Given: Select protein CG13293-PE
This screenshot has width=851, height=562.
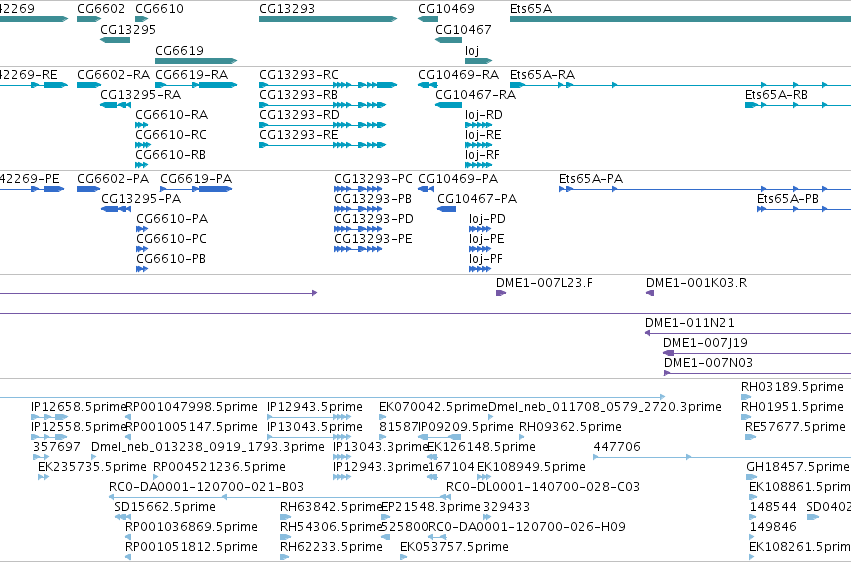Looking at the screenshot, I should click(358, 250).
